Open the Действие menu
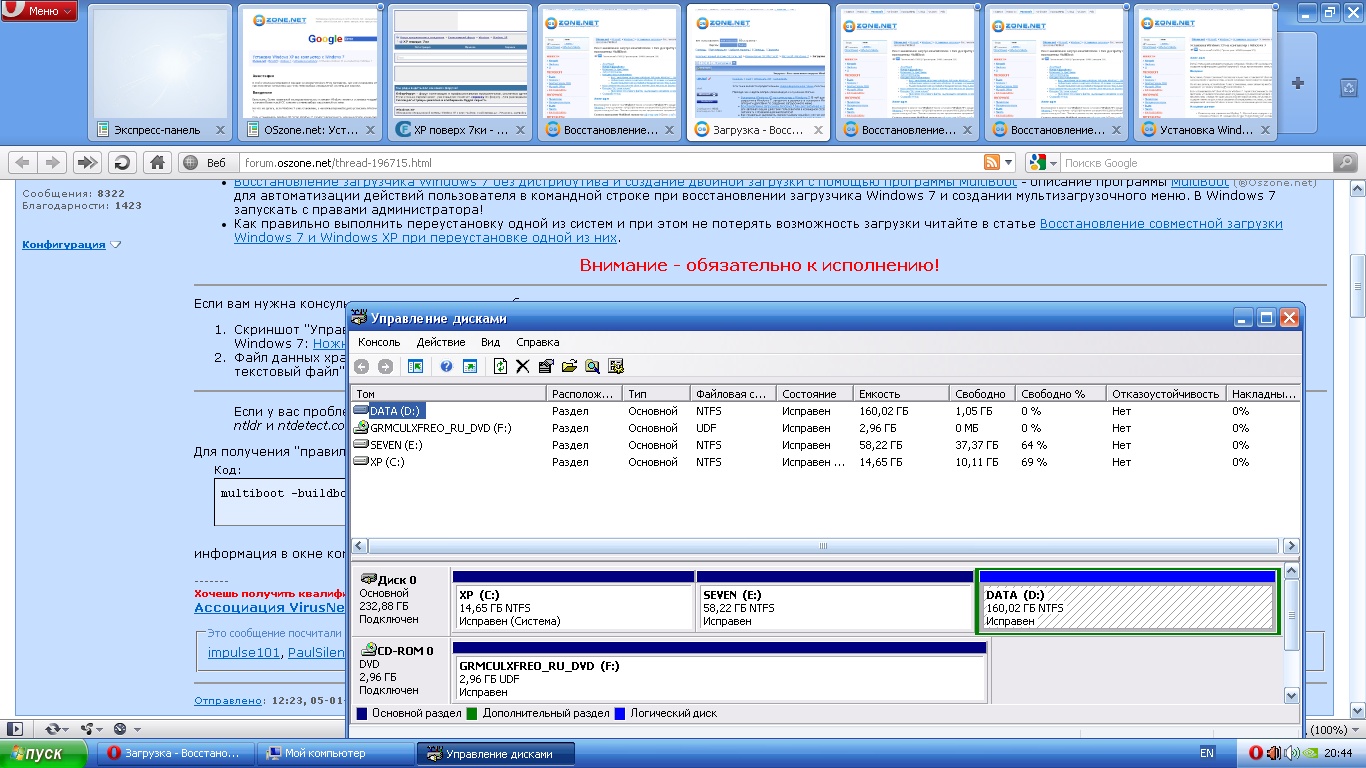This screenshot has width=1366, height=768. [x=440, y=342]
